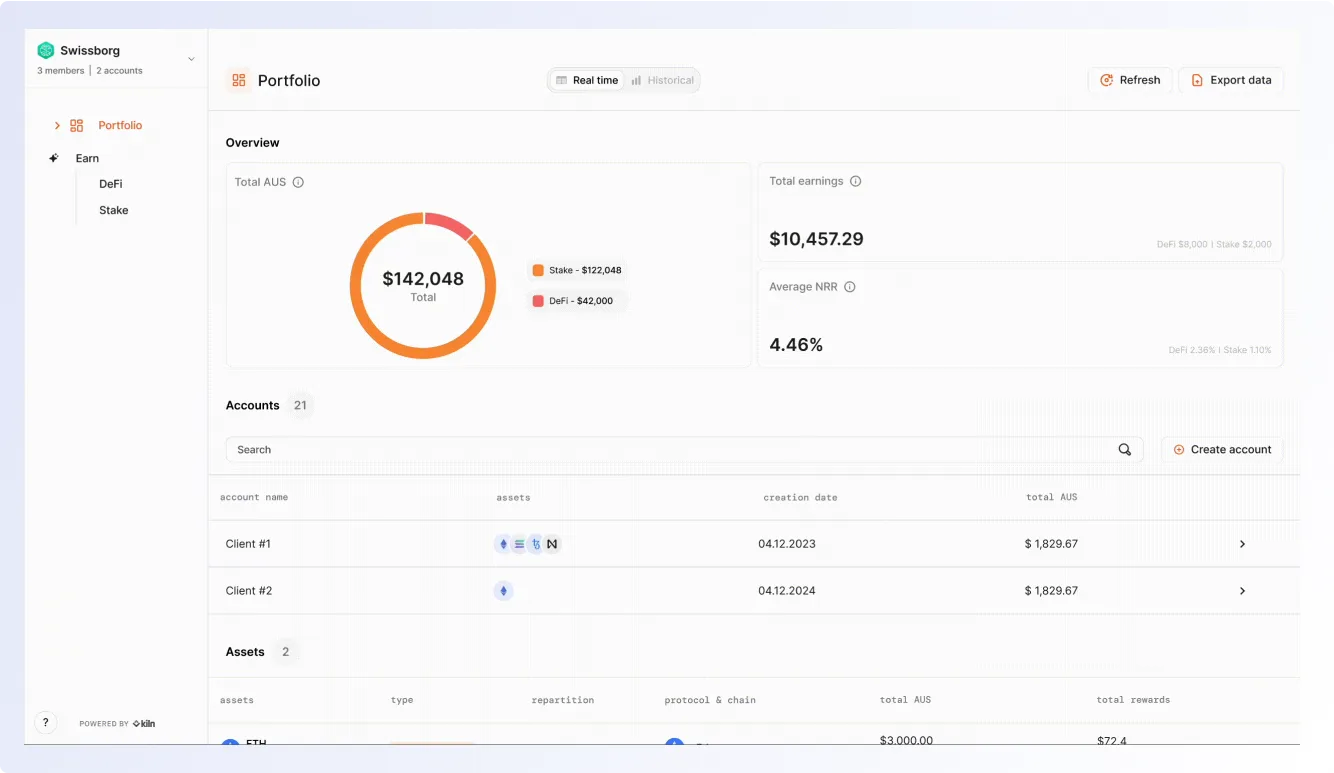Click the protocol & chain column header
The image size is (1334, 773).
[710, 700]
